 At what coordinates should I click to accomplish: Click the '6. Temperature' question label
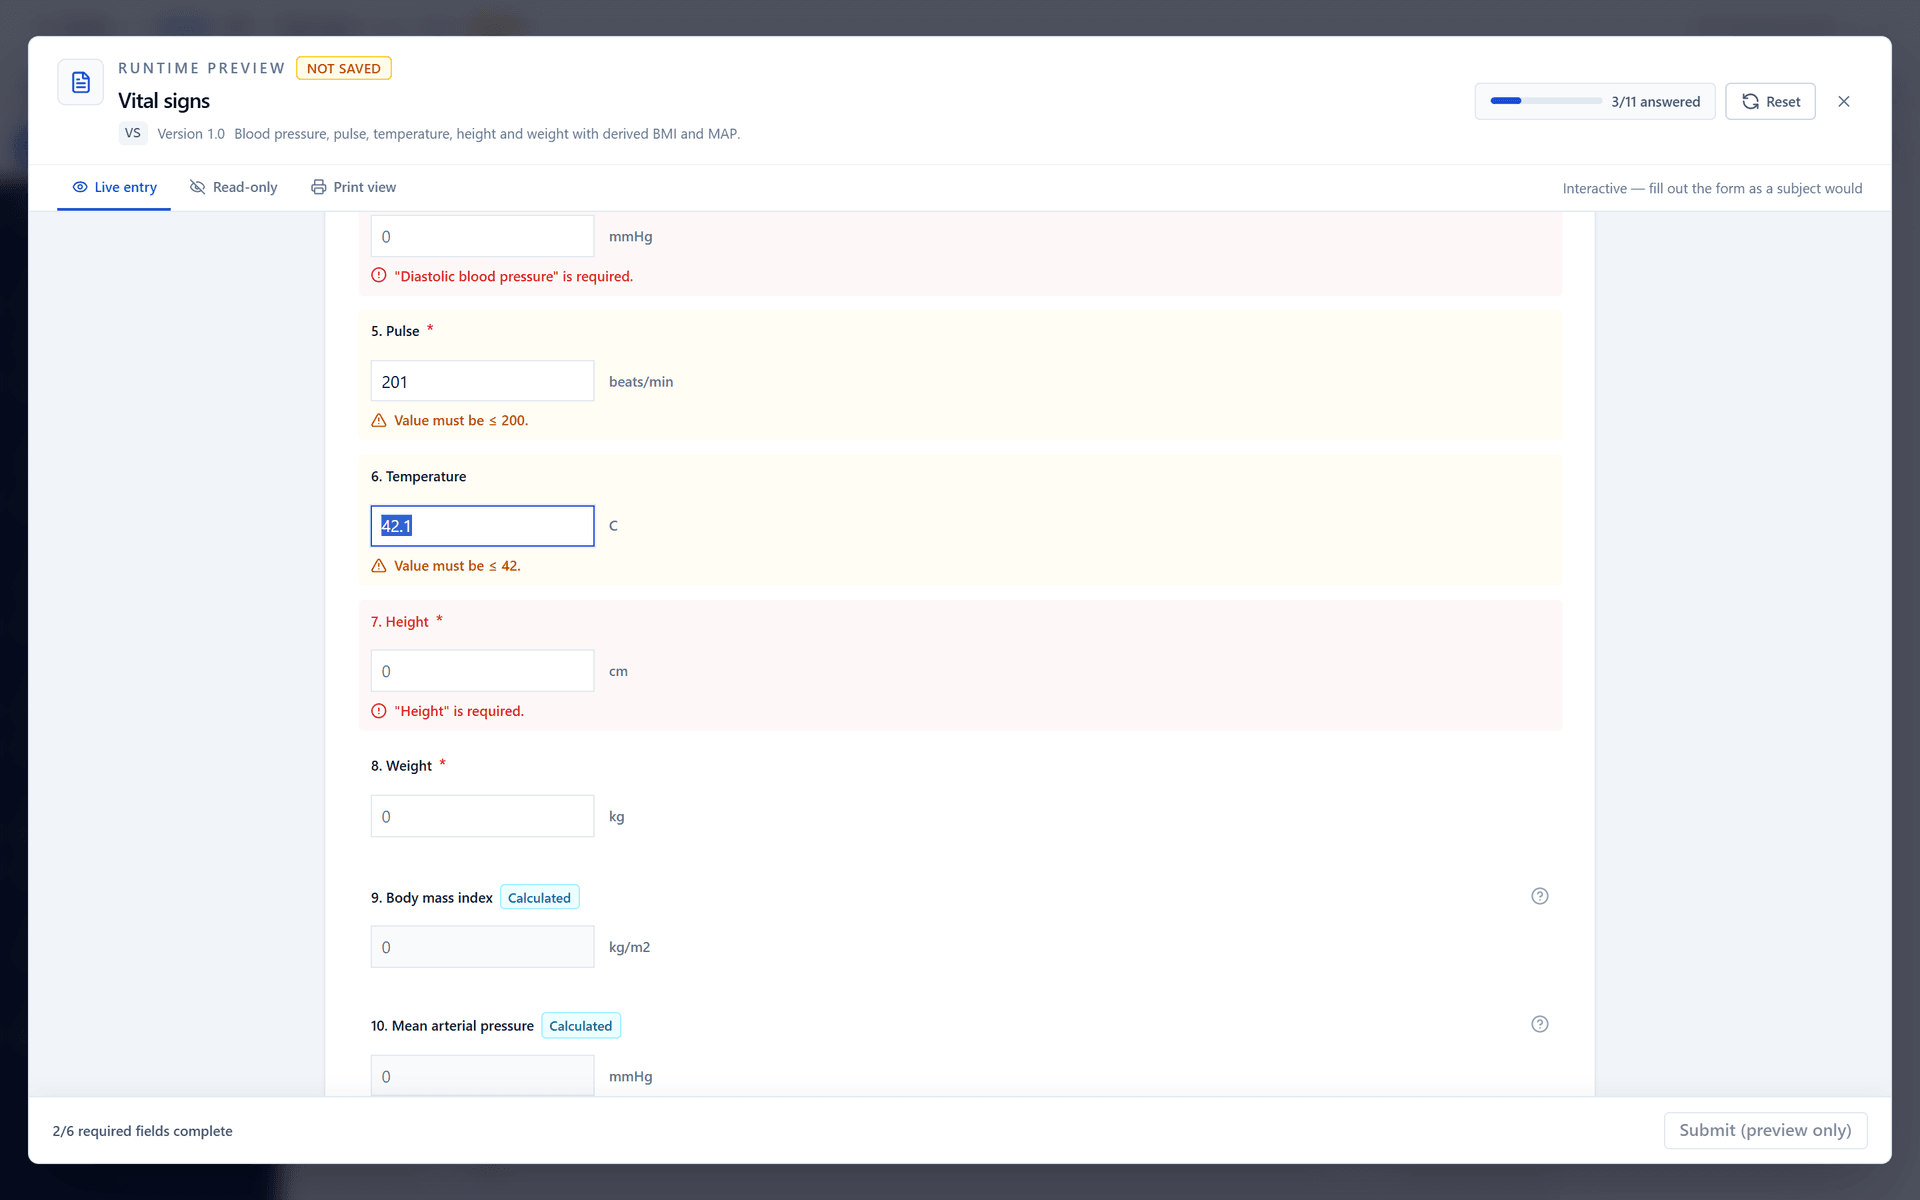coord(419,477)
